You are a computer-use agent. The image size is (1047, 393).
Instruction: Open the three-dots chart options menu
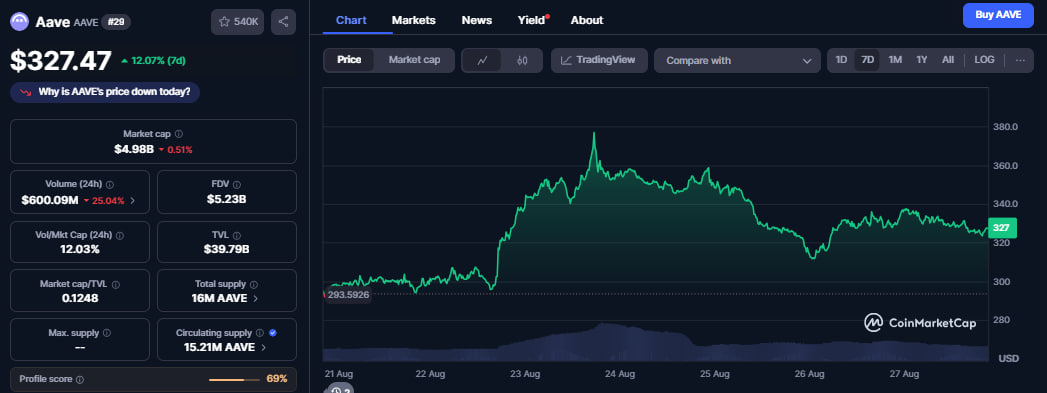coord(1020,60)
